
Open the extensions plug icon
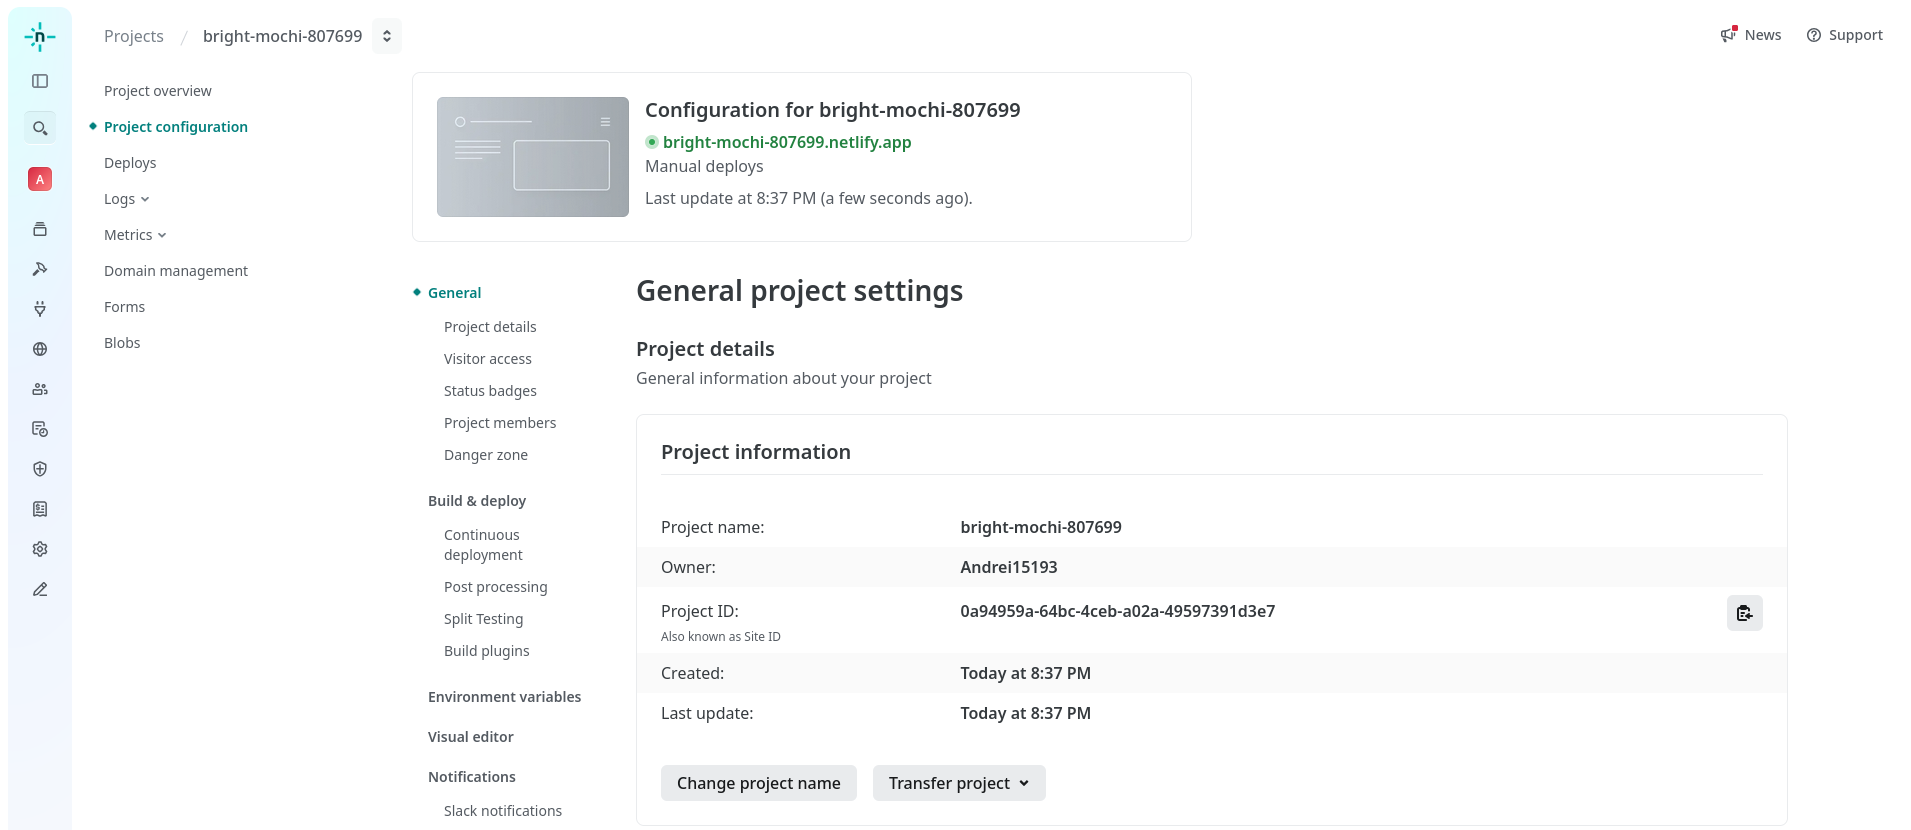[x=40, y=309]
